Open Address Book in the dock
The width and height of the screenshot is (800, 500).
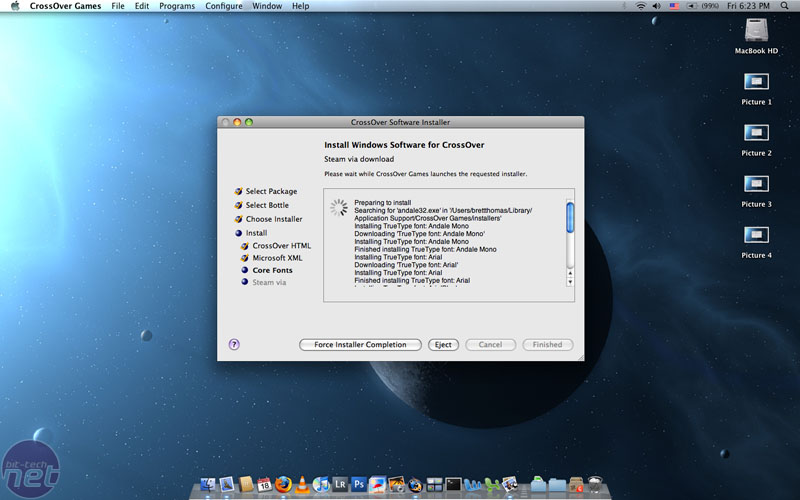246,484
